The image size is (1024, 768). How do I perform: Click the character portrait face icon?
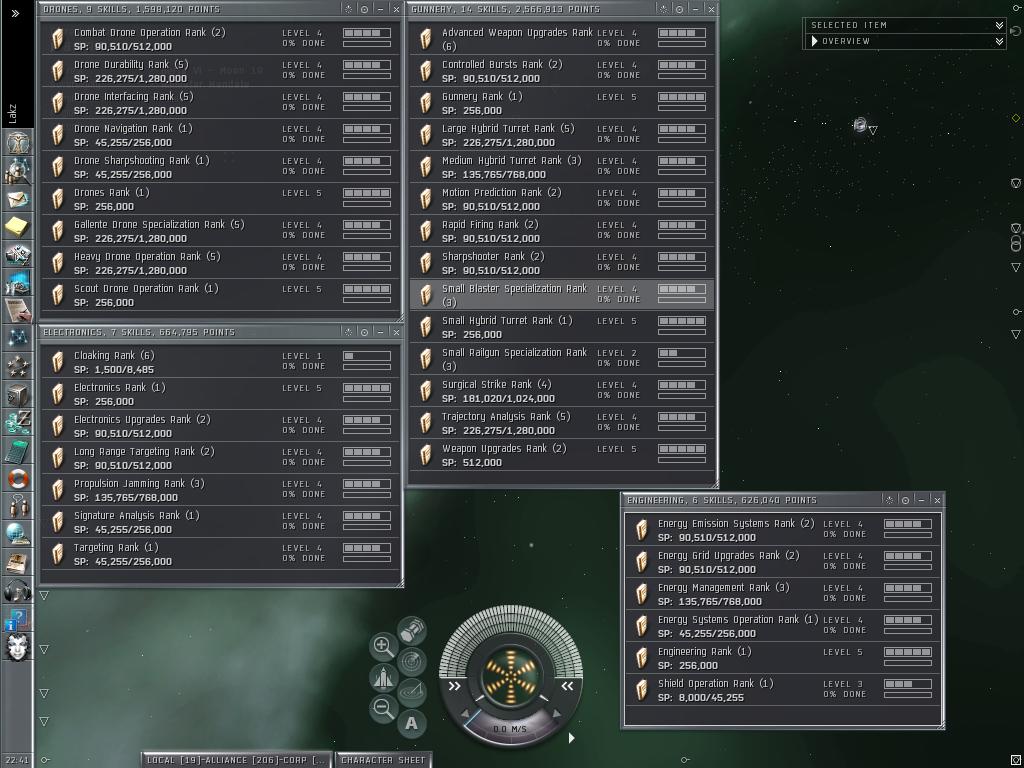point(18,647)
